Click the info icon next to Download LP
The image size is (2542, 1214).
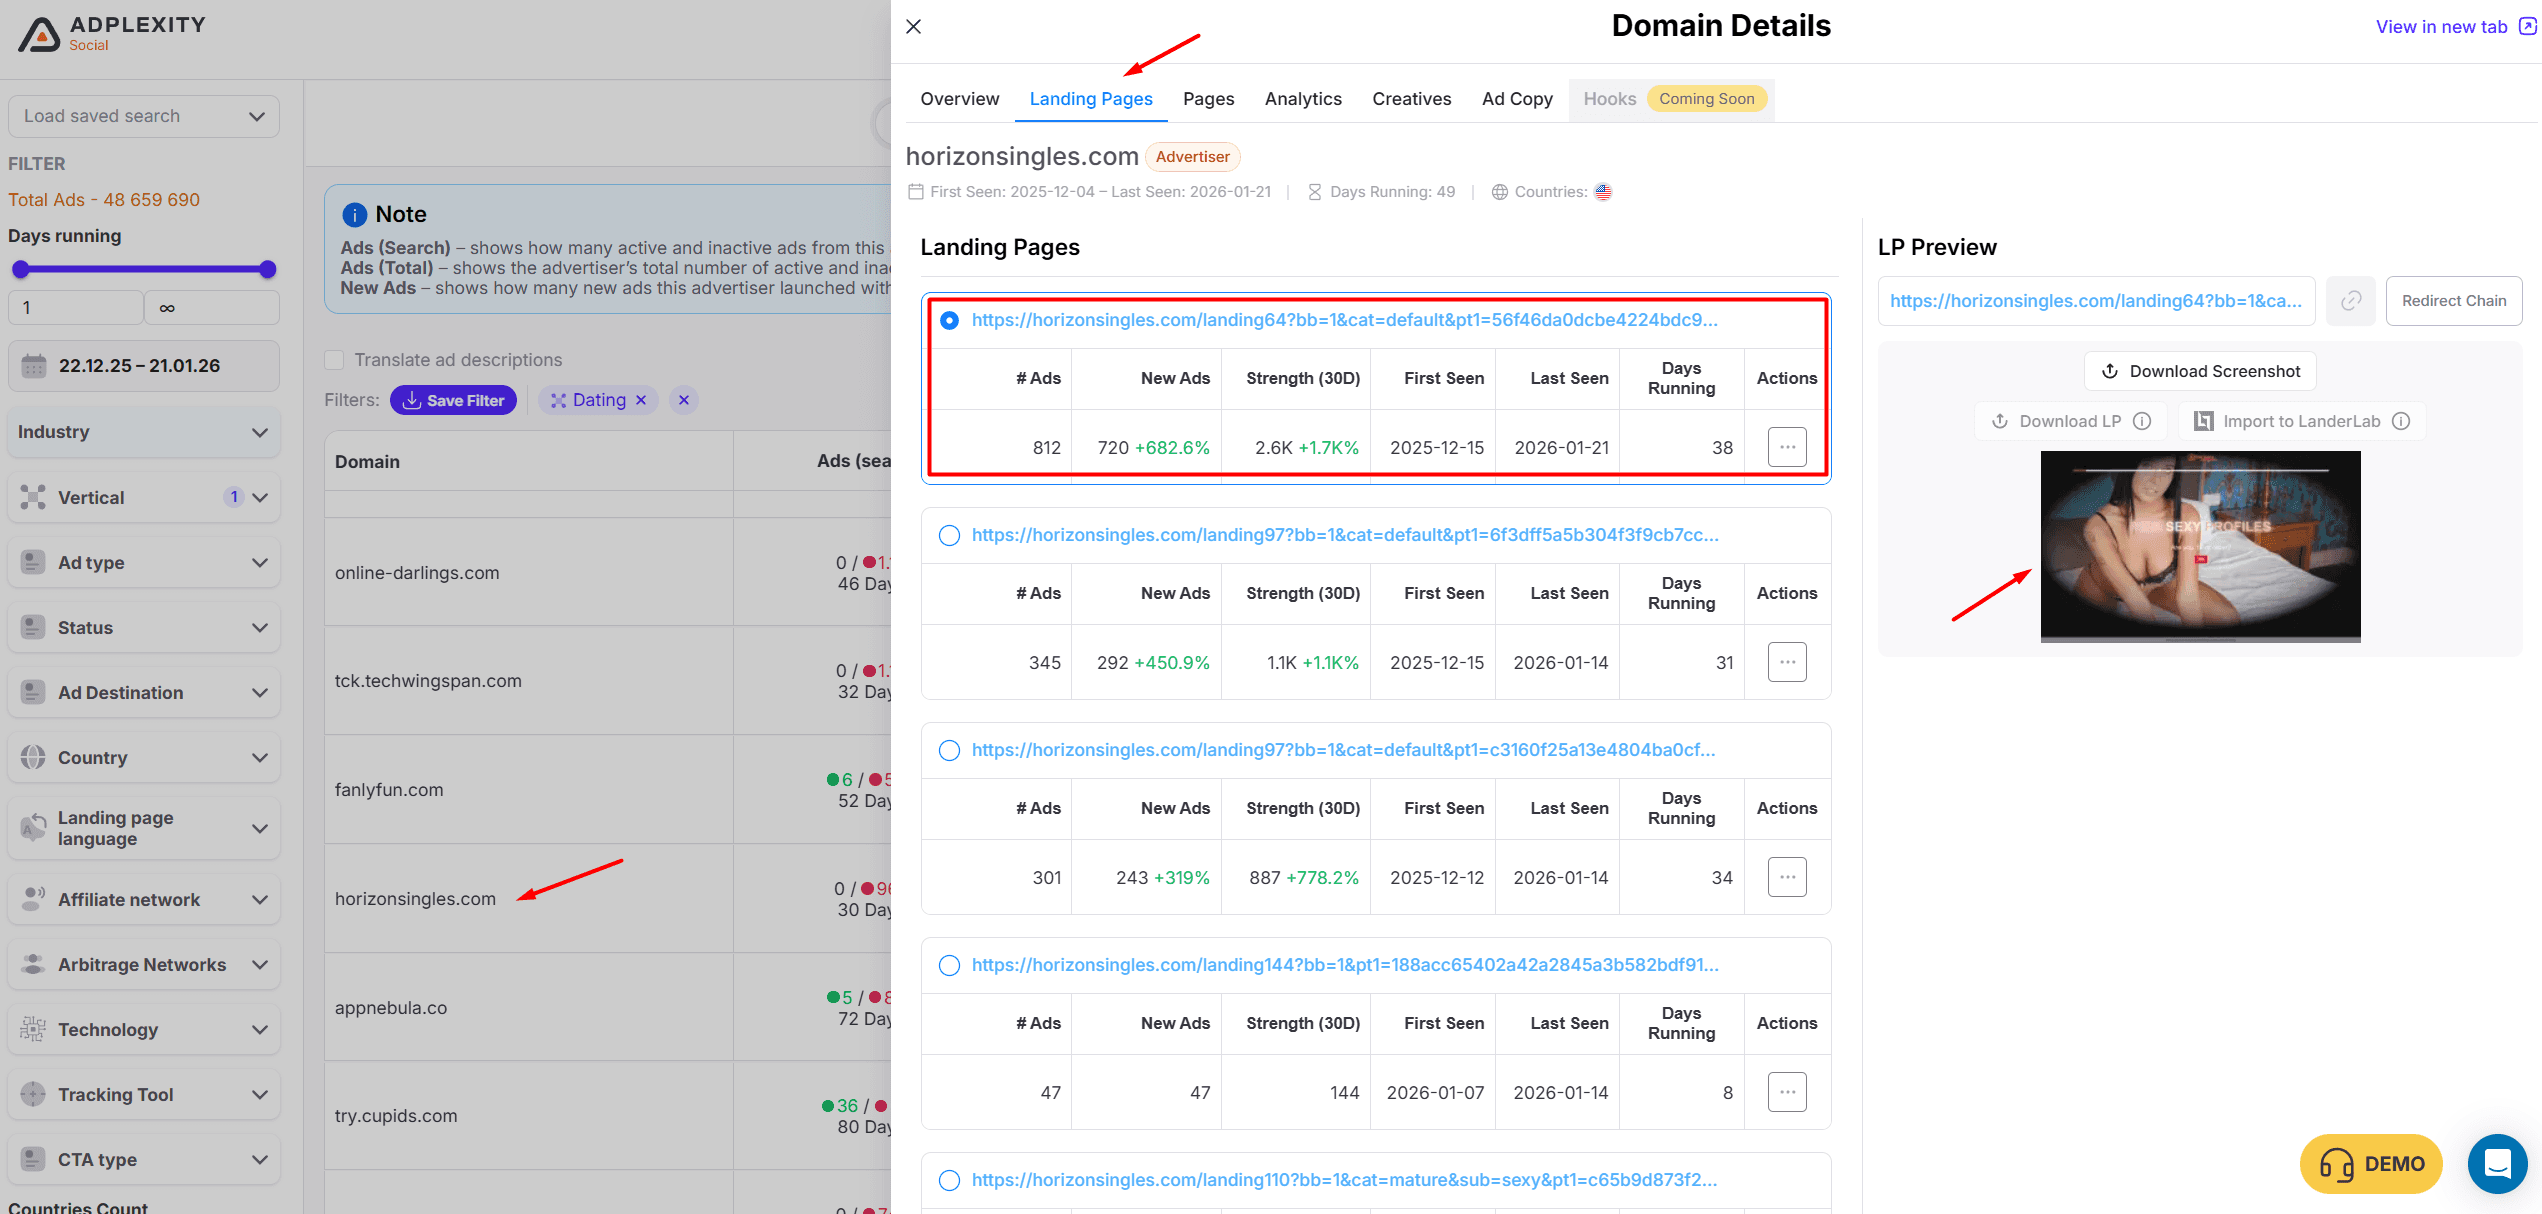point(2142,421)
